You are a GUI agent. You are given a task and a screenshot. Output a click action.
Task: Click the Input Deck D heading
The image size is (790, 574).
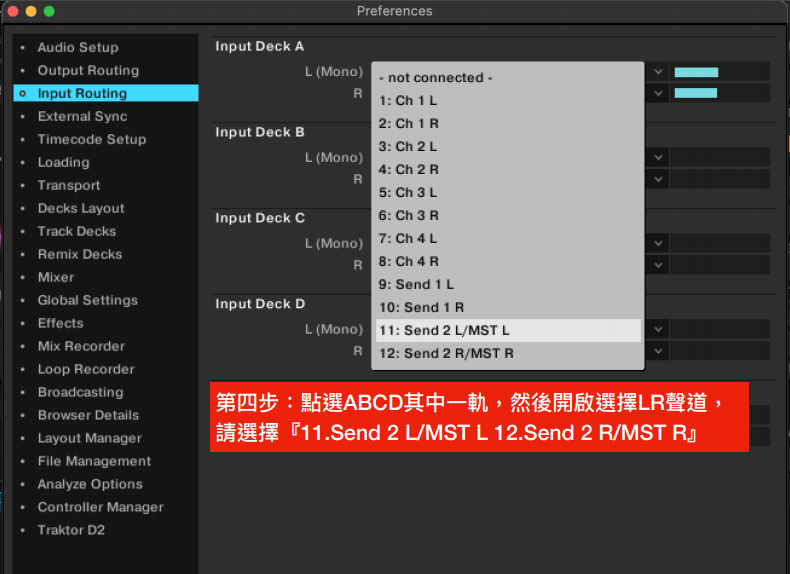(x=260, y=304)
